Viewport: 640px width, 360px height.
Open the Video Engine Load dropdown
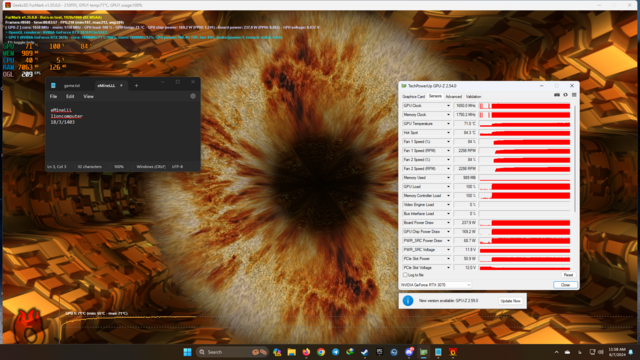[448, 204]
